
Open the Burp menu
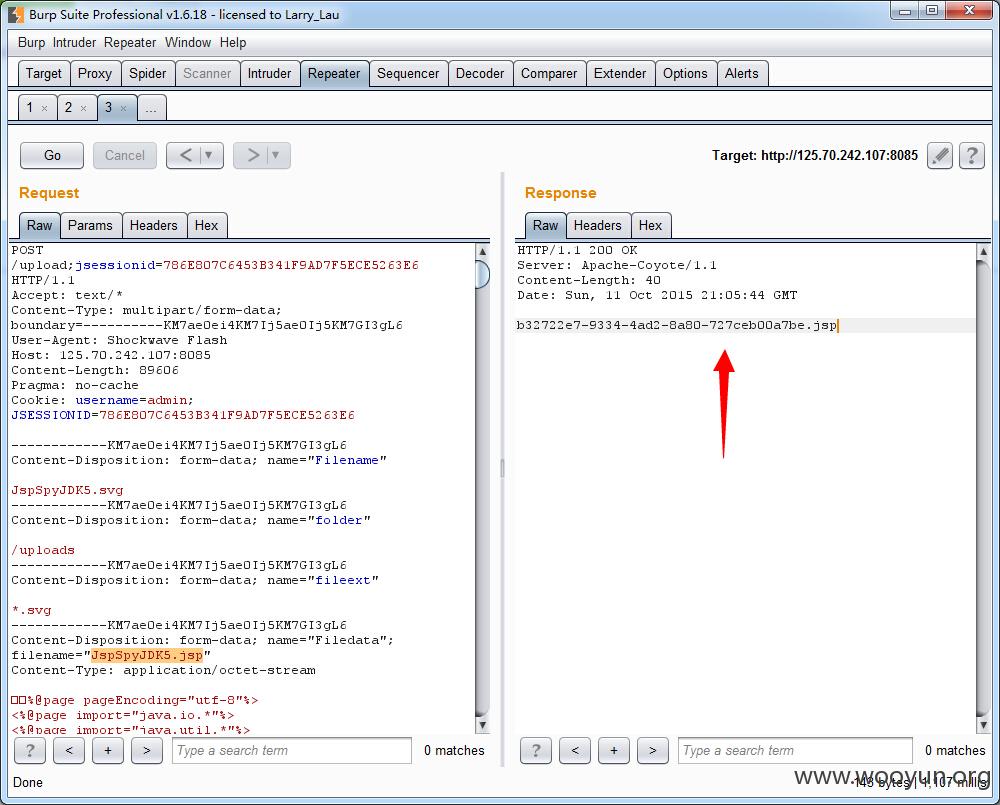tap(31, 43)
